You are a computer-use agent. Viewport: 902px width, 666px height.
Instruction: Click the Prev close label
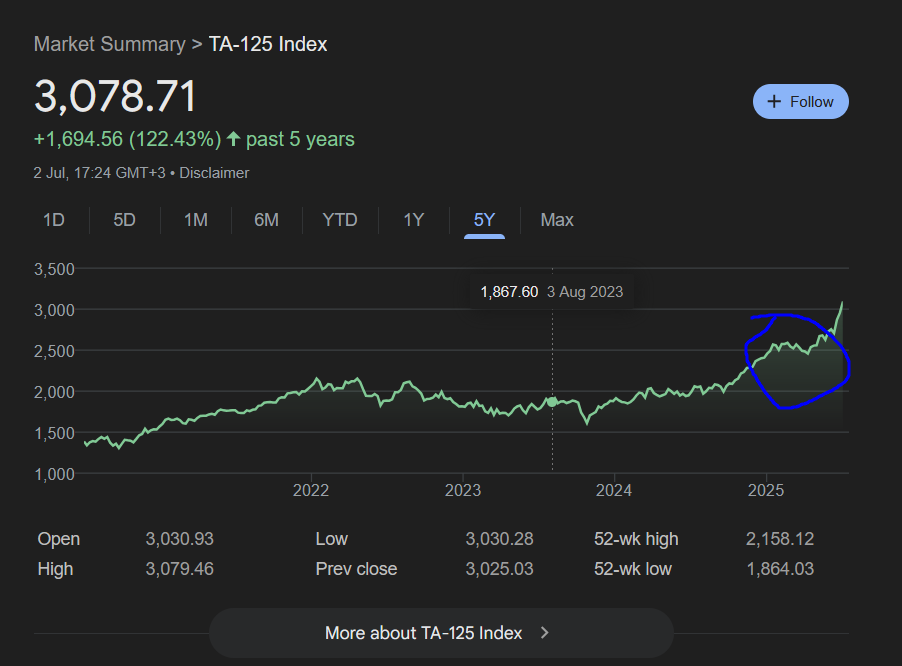[356, 569]
